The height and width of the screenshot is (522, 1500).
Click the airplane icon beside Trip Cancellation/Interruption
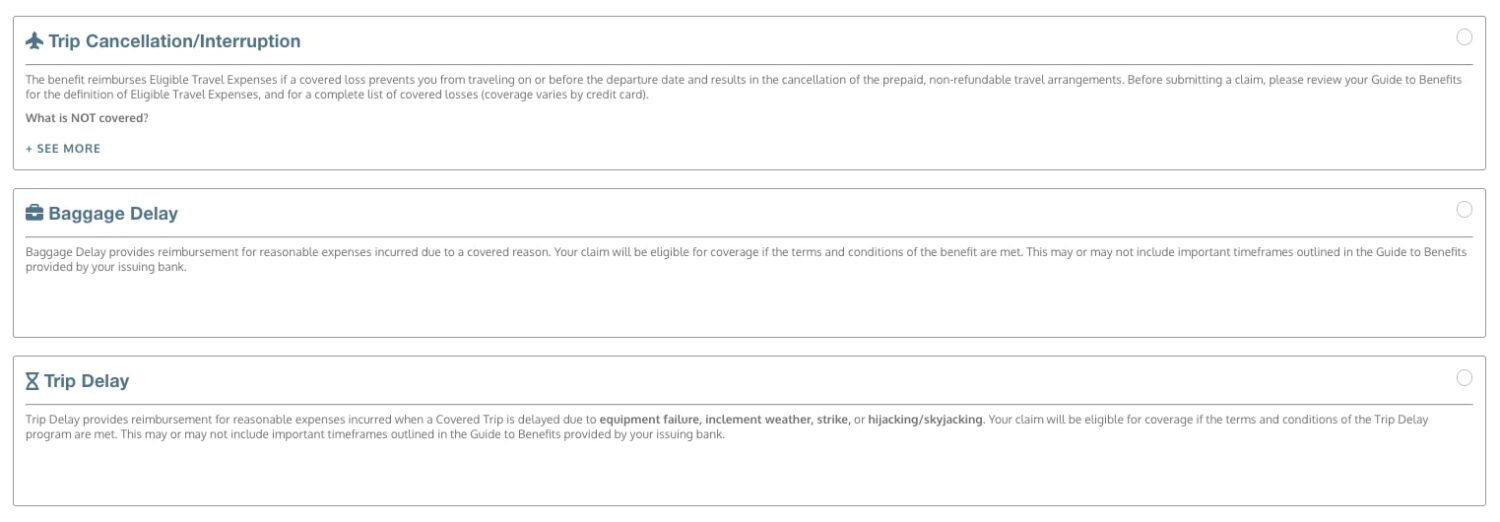(34, 41)
